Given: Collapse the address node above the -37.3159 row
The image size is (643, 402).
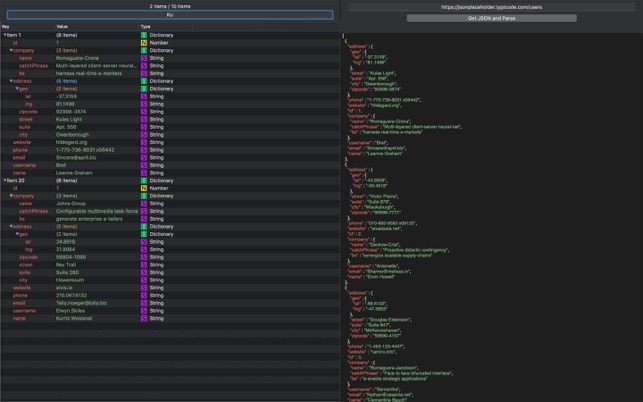Looking at the screenshot, I should point(11,81).
